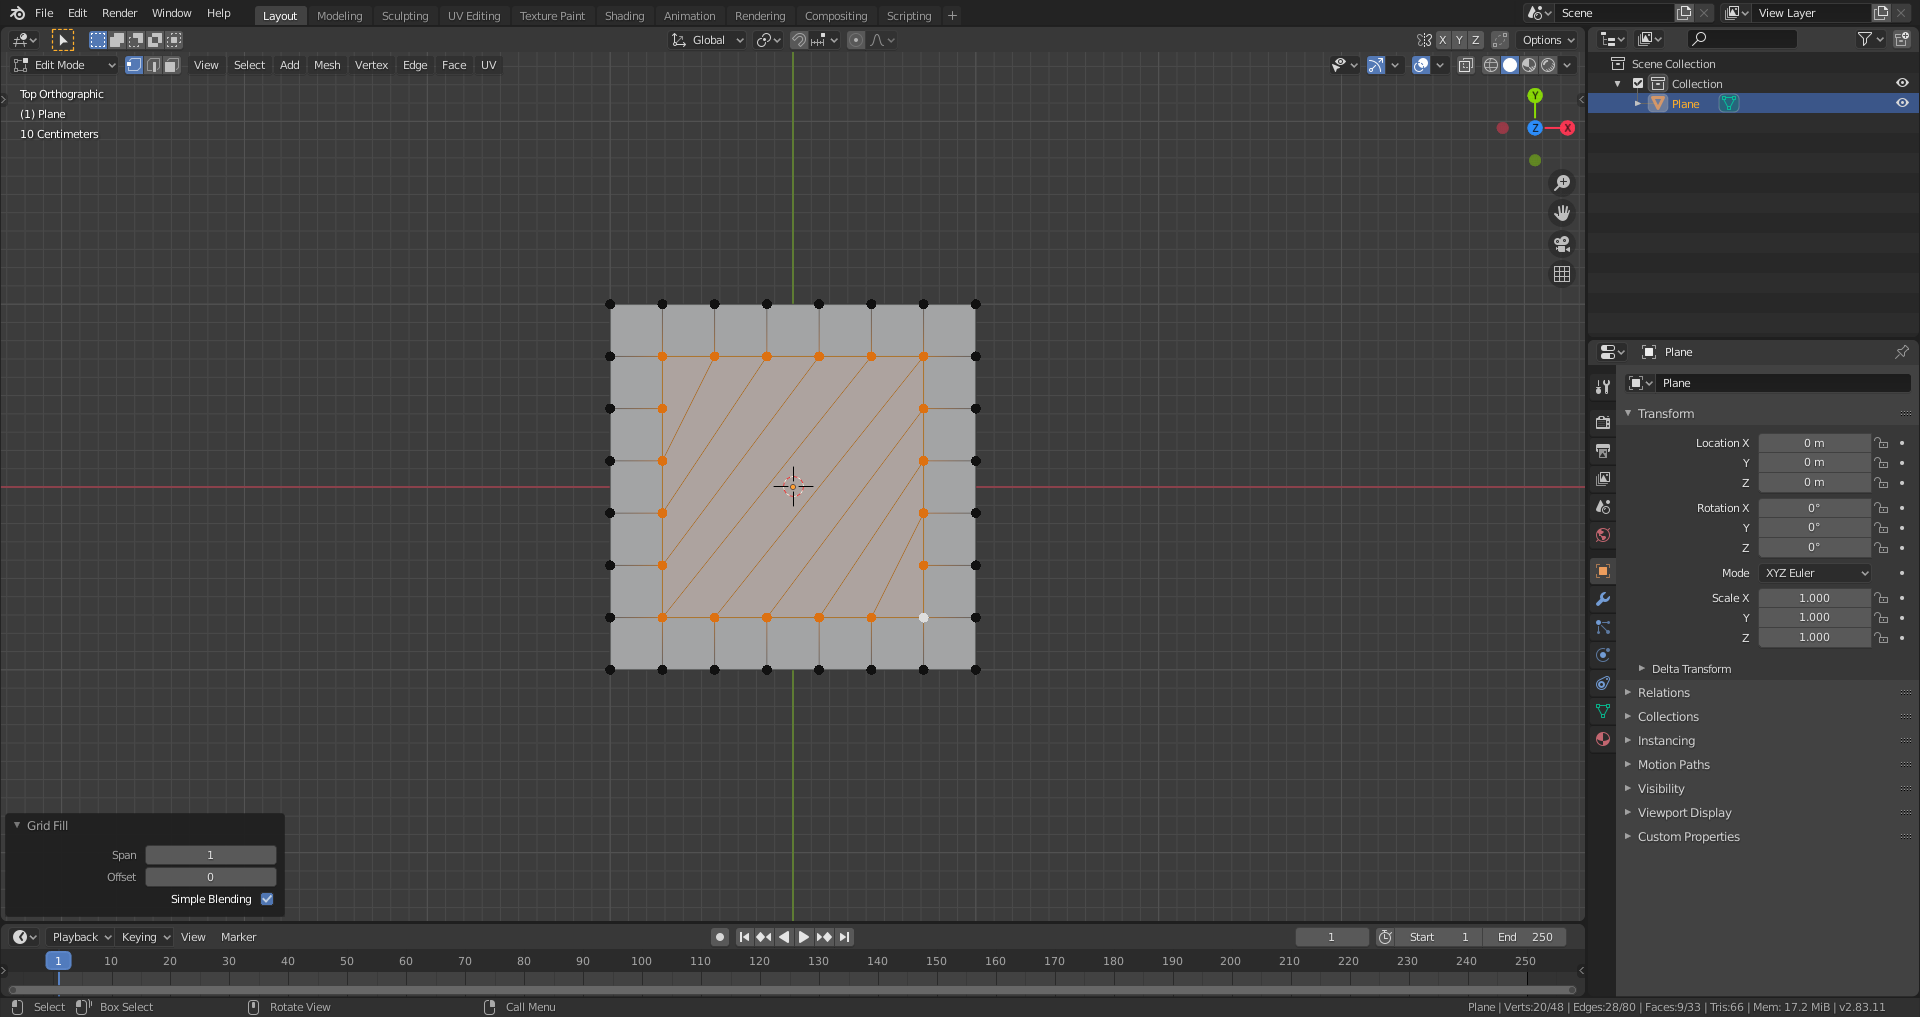Viewport: 1920px width, 1017px height.
Task: Click the Scale X value slider
Action: (1814, 597)
